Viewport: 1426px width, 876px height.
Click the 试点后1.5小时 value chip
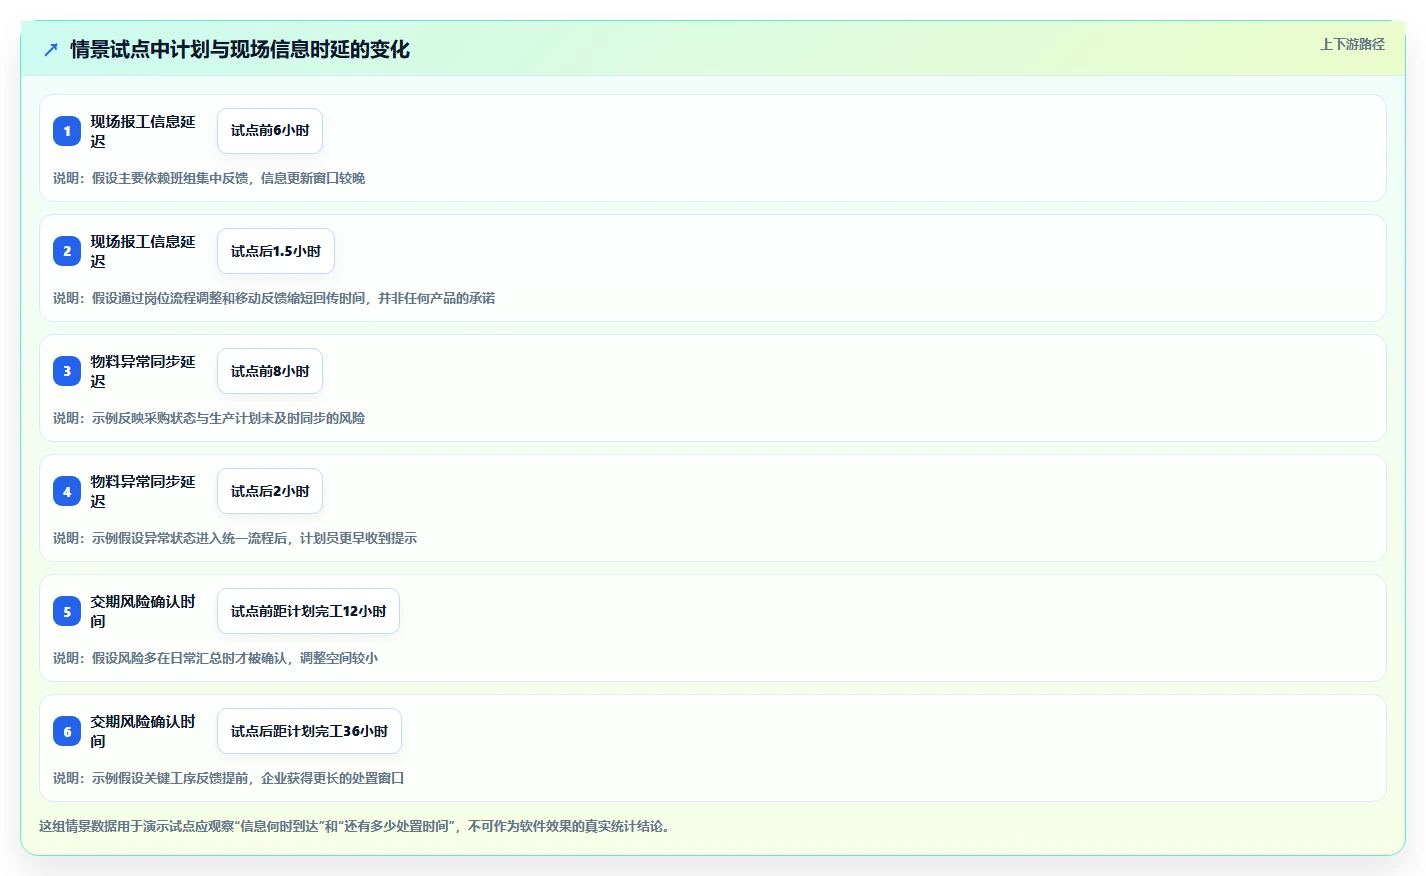pos(276,251)
